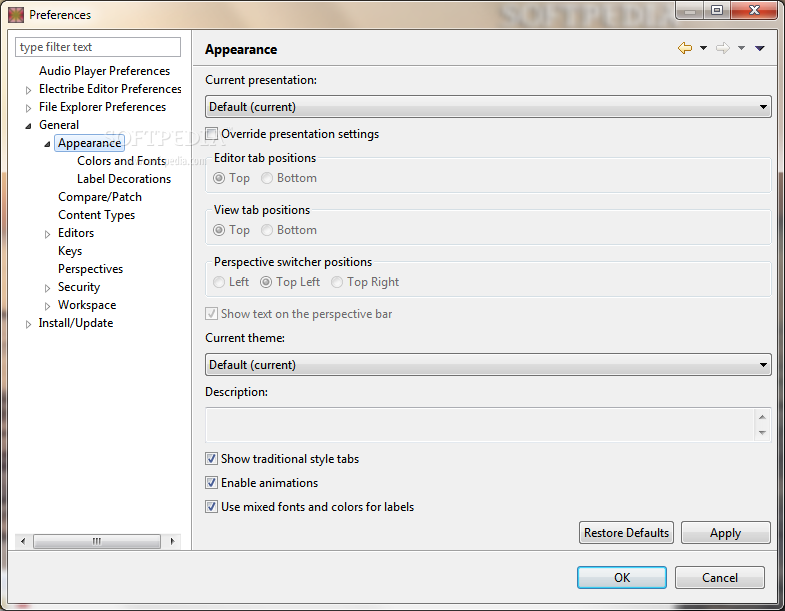Click the Description box scroll up arrow

pos(762,417)
